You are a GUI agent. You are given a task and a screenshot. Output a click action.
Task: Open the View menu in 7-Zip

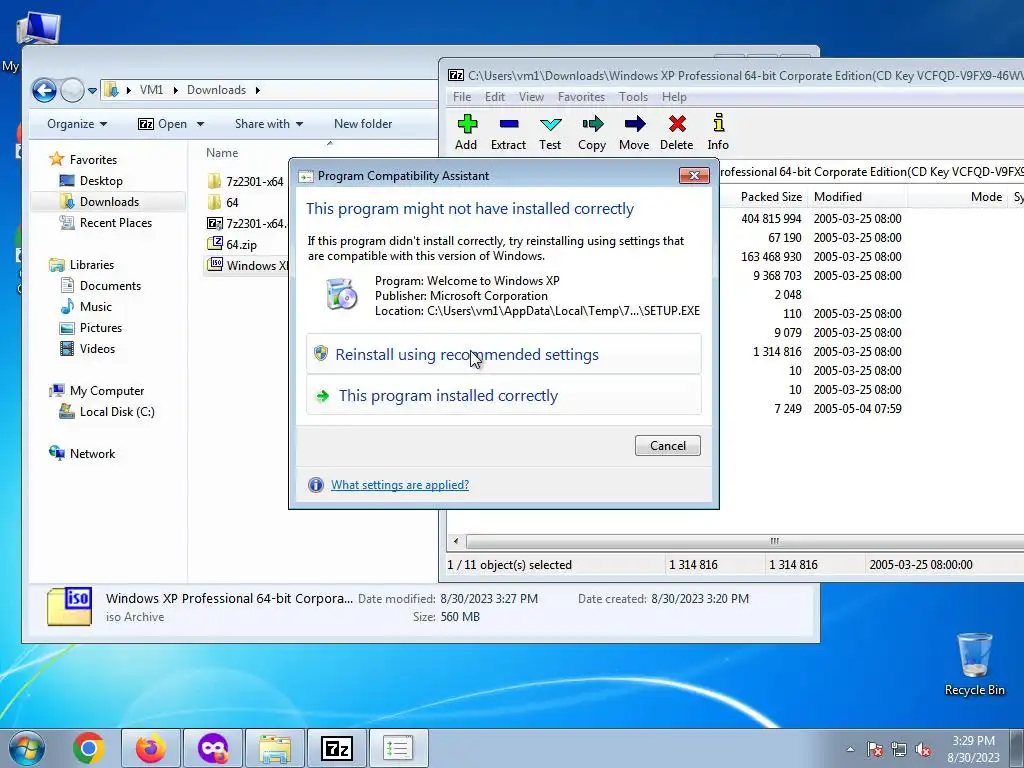531,97
